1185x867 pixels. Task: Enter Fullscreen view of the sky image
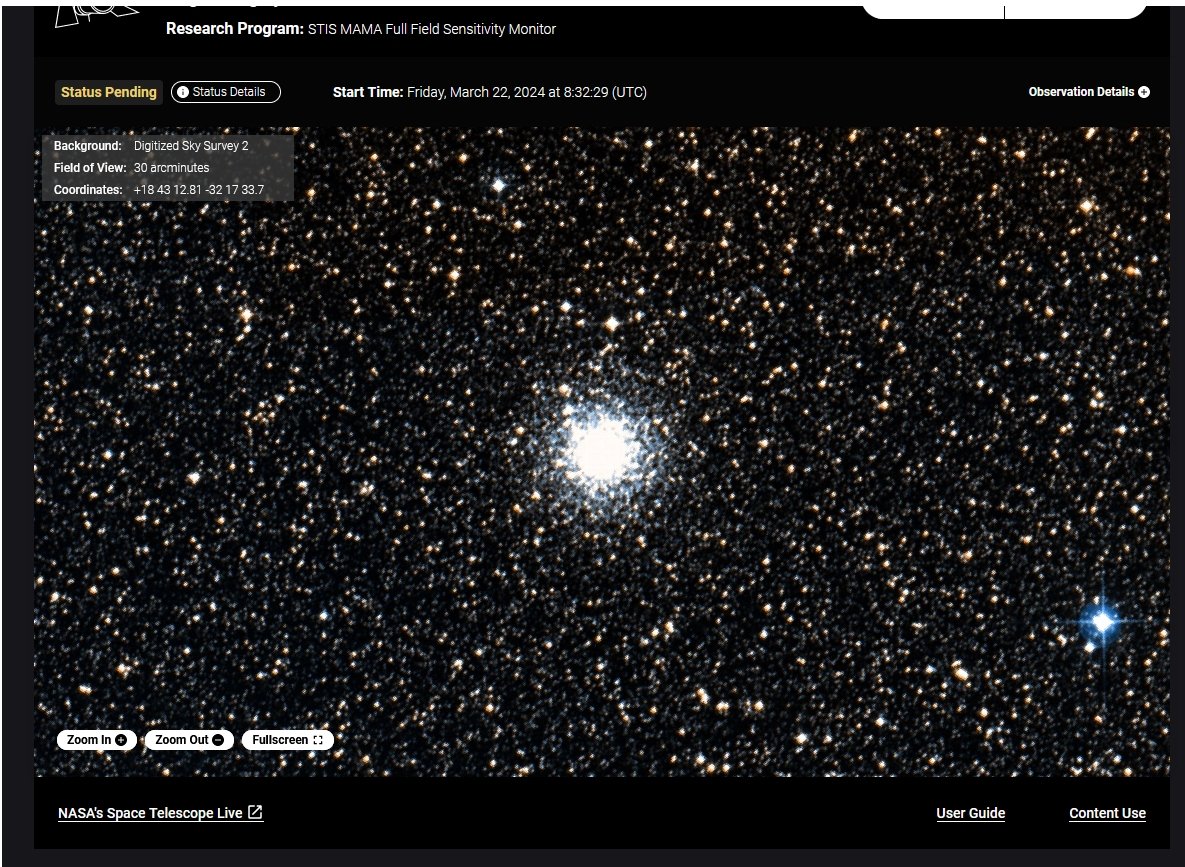point(287,740)
